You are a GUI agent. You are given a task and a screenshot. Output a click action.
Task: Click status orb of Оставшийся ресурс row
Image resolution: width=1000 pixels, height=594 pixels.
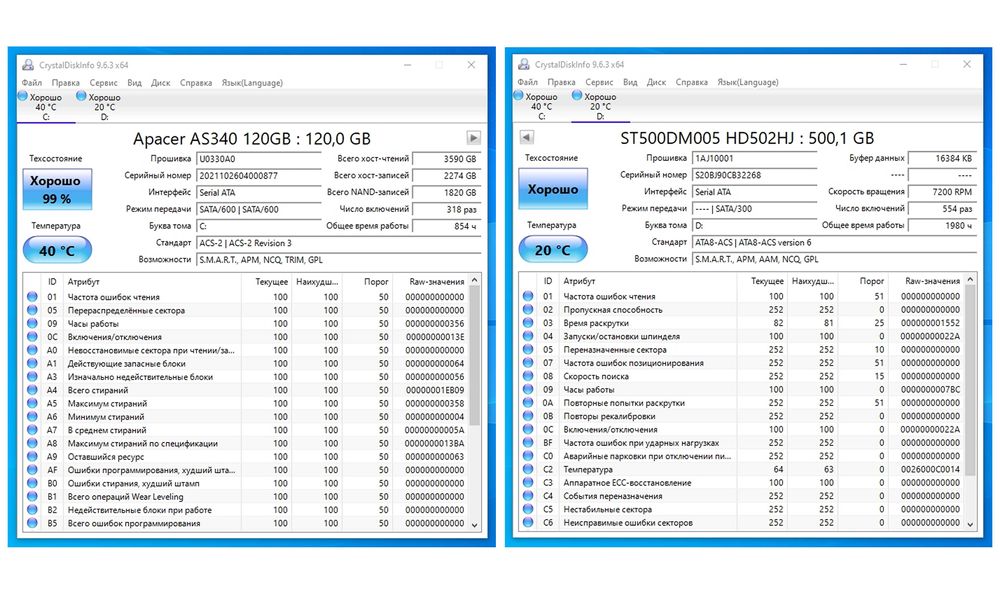33,457
